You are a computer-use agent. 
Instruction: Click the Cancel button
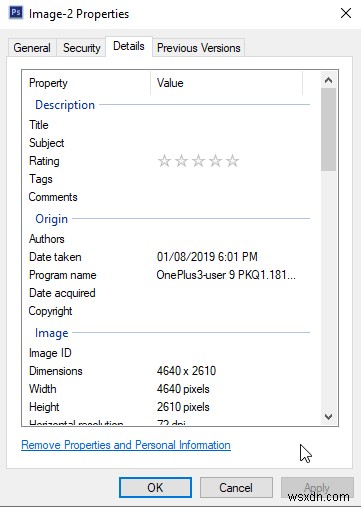point(236,488)
